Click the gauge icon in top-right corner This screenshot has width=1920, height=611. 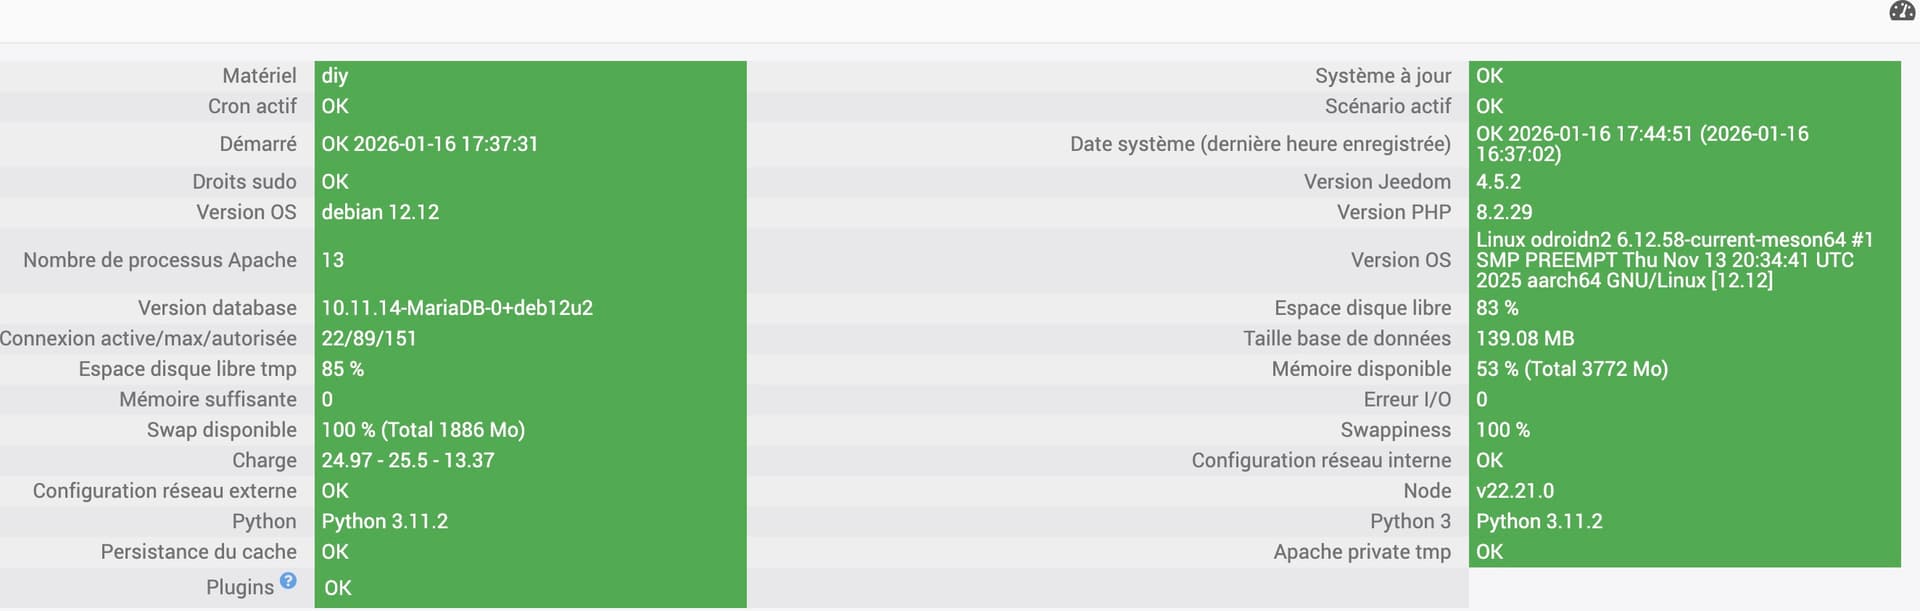[1901, 11]
